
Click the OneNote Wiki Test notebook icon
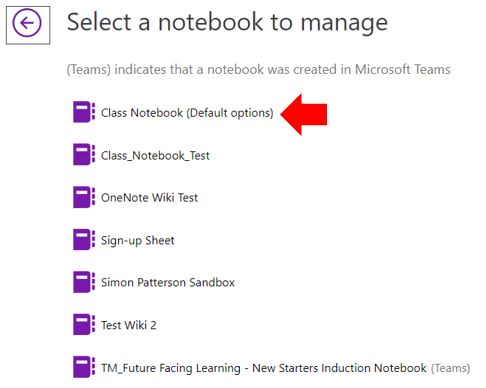(x=84, y=197)
